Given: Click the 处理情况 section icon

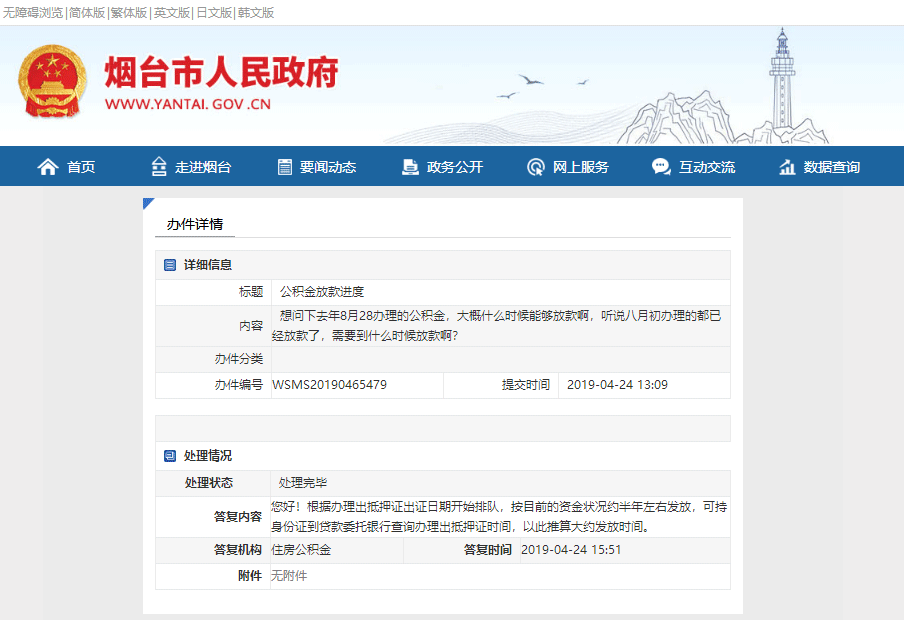Looking at the screenshot, I should 170,456.
